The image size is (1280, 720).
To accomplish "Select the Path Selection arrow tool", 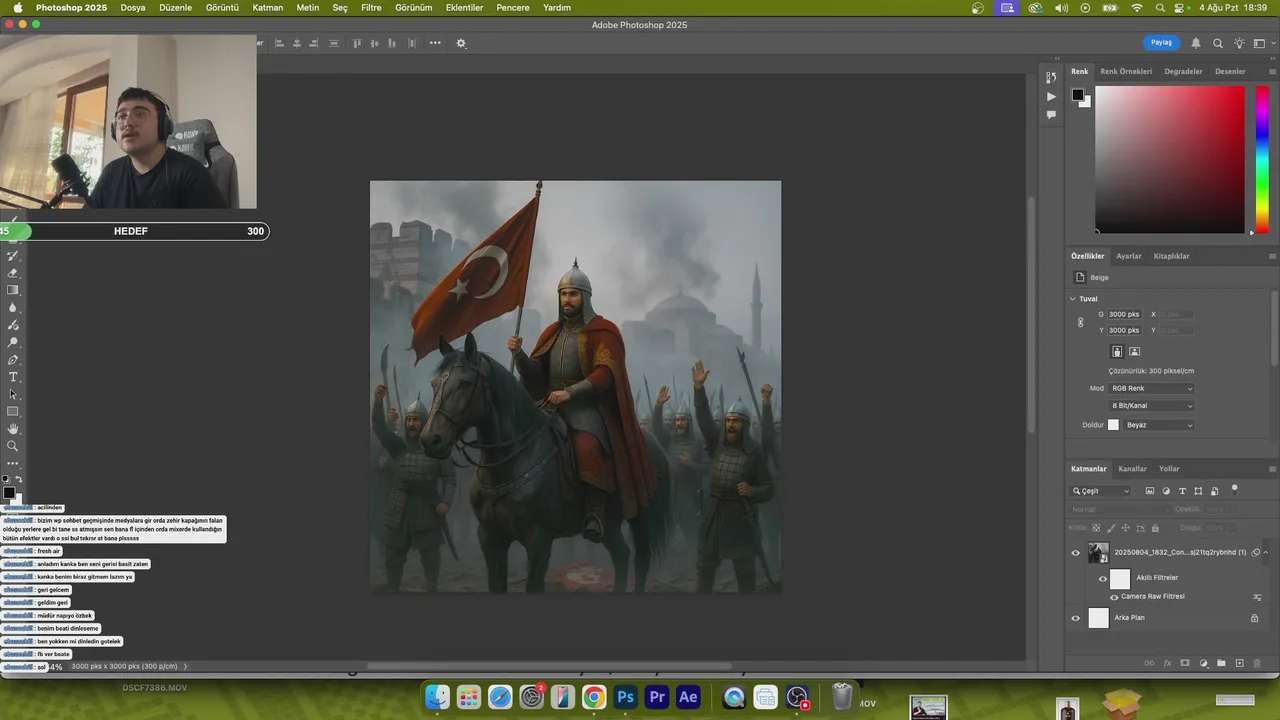I will [13, 394].
